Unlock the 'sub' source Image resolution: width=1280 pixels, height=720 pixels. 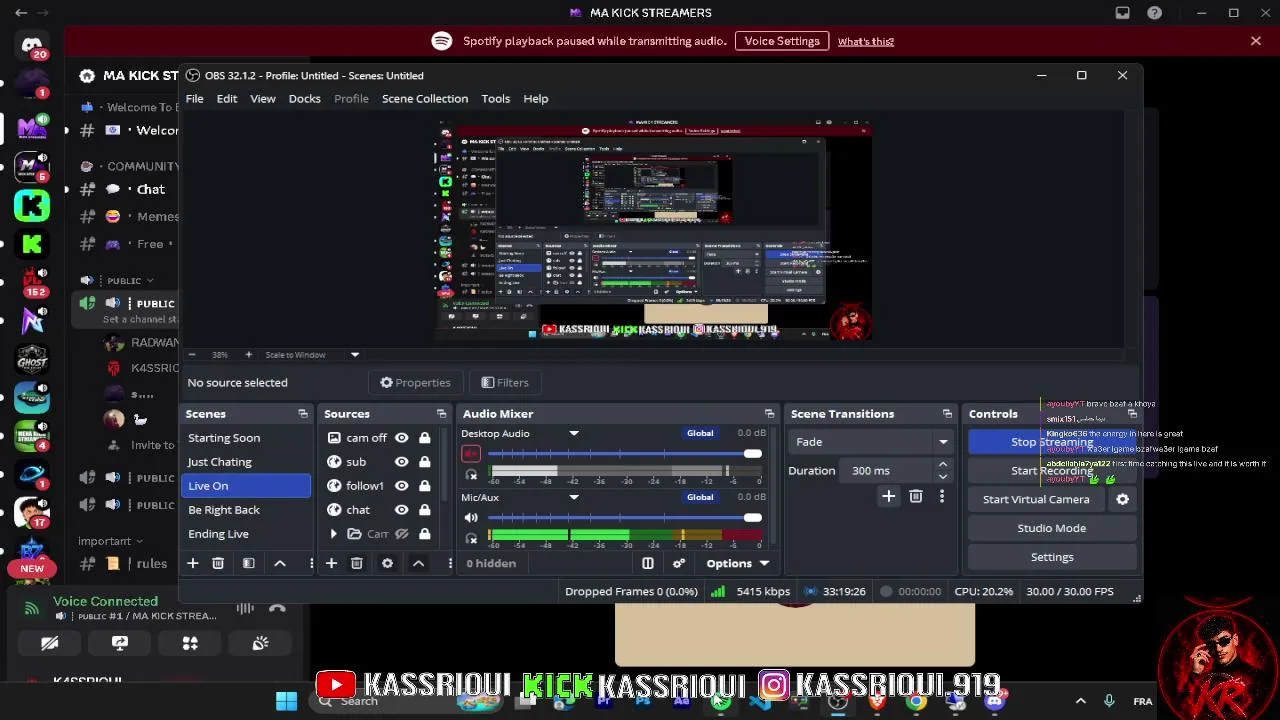pos(425,462)
